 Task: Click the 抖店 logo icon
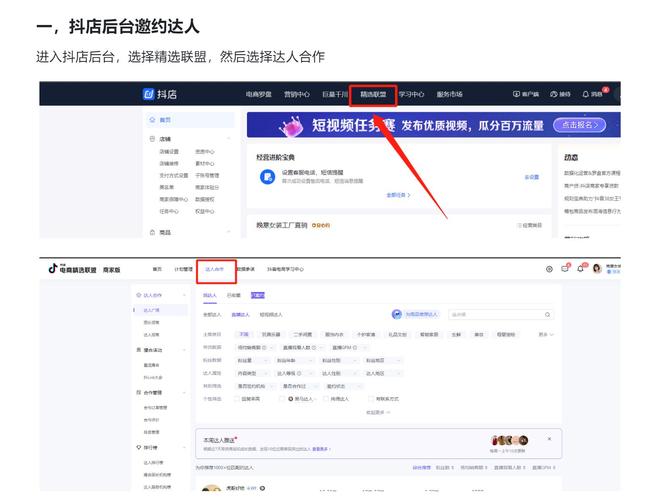(x=147, y=94)
